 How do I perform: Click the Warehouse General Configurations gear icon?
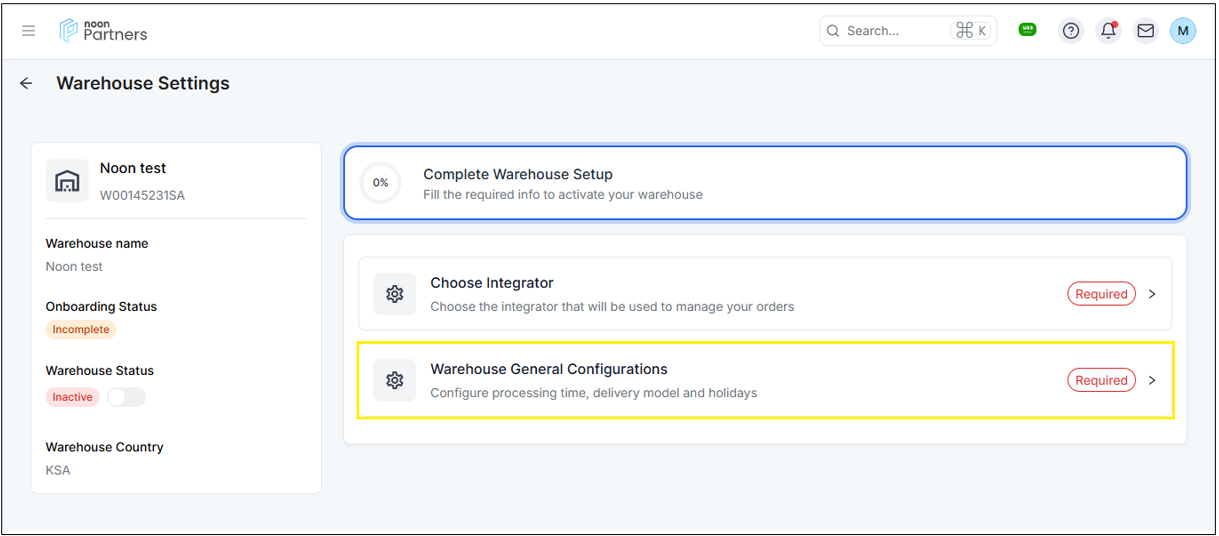click(394, 380)
